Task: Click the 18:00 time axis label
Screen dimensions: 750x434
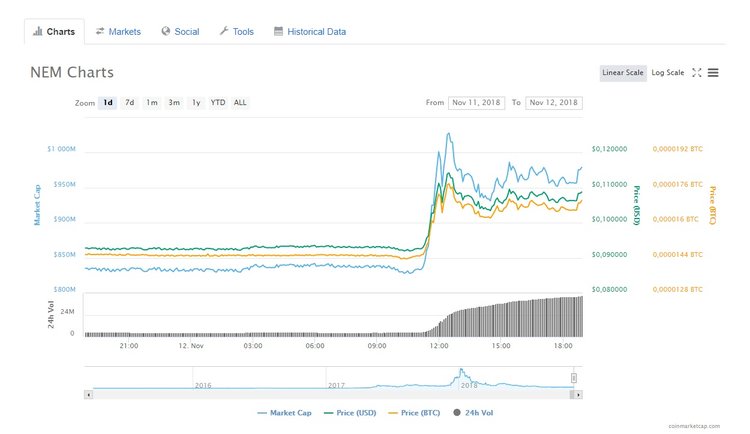Action: coord(563,345)
